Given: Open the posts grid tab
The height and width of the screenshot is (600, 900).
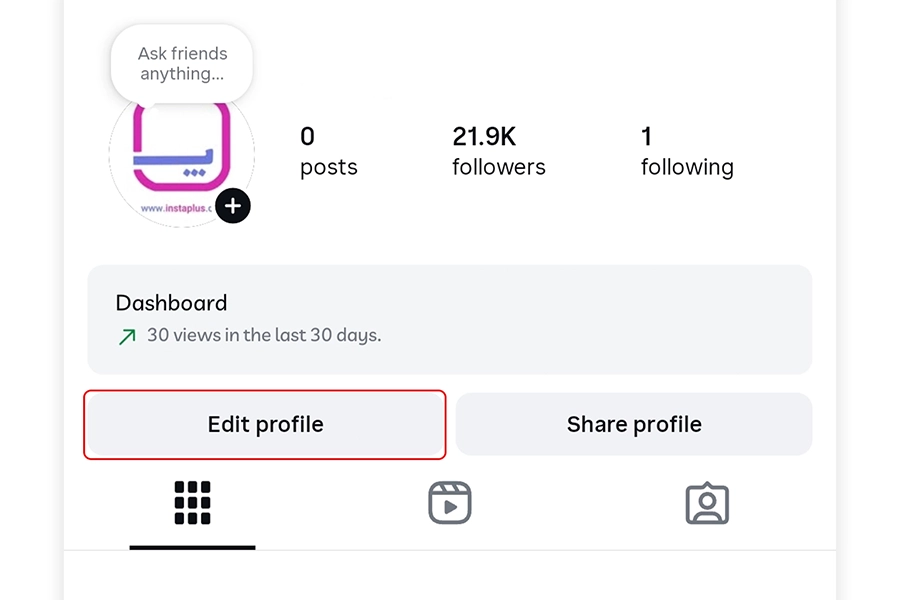Looking at the screenshot, I should coord(192,503).
